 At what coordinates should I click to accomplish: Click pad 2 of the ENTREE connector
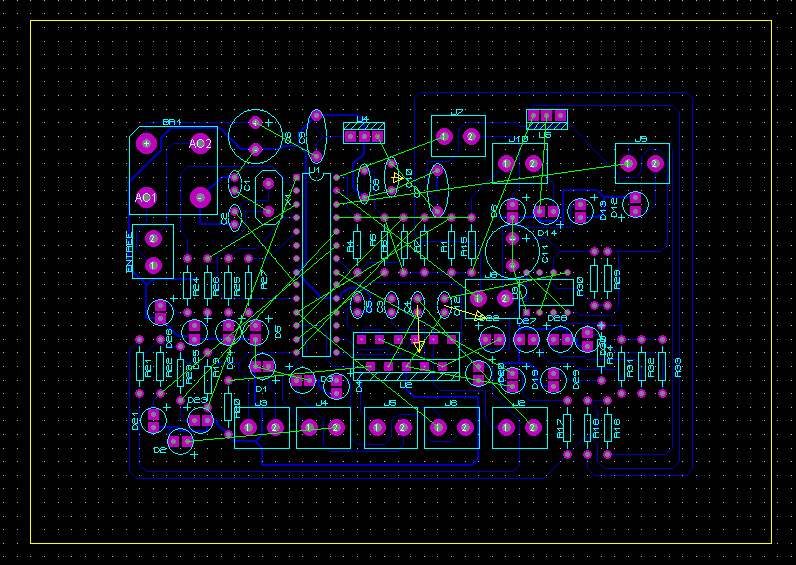pos(153,238)
